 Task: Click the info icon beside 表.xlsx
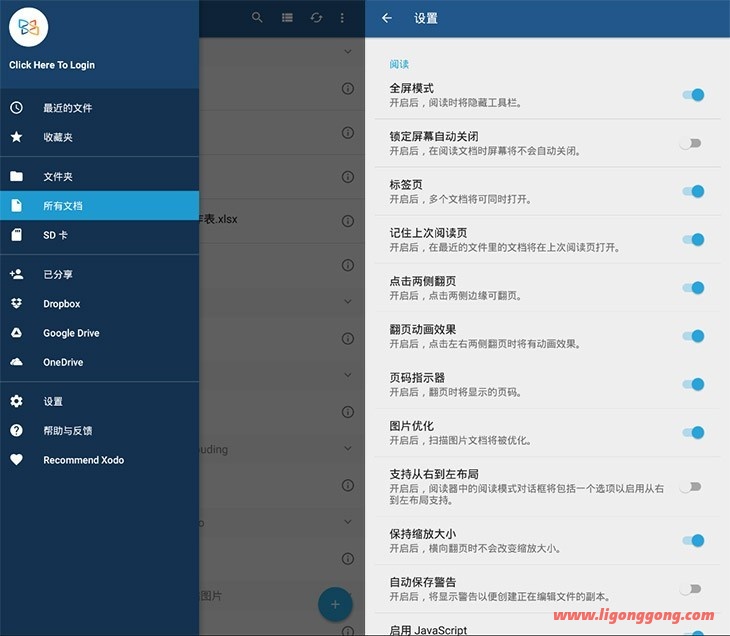pos(348,221)
